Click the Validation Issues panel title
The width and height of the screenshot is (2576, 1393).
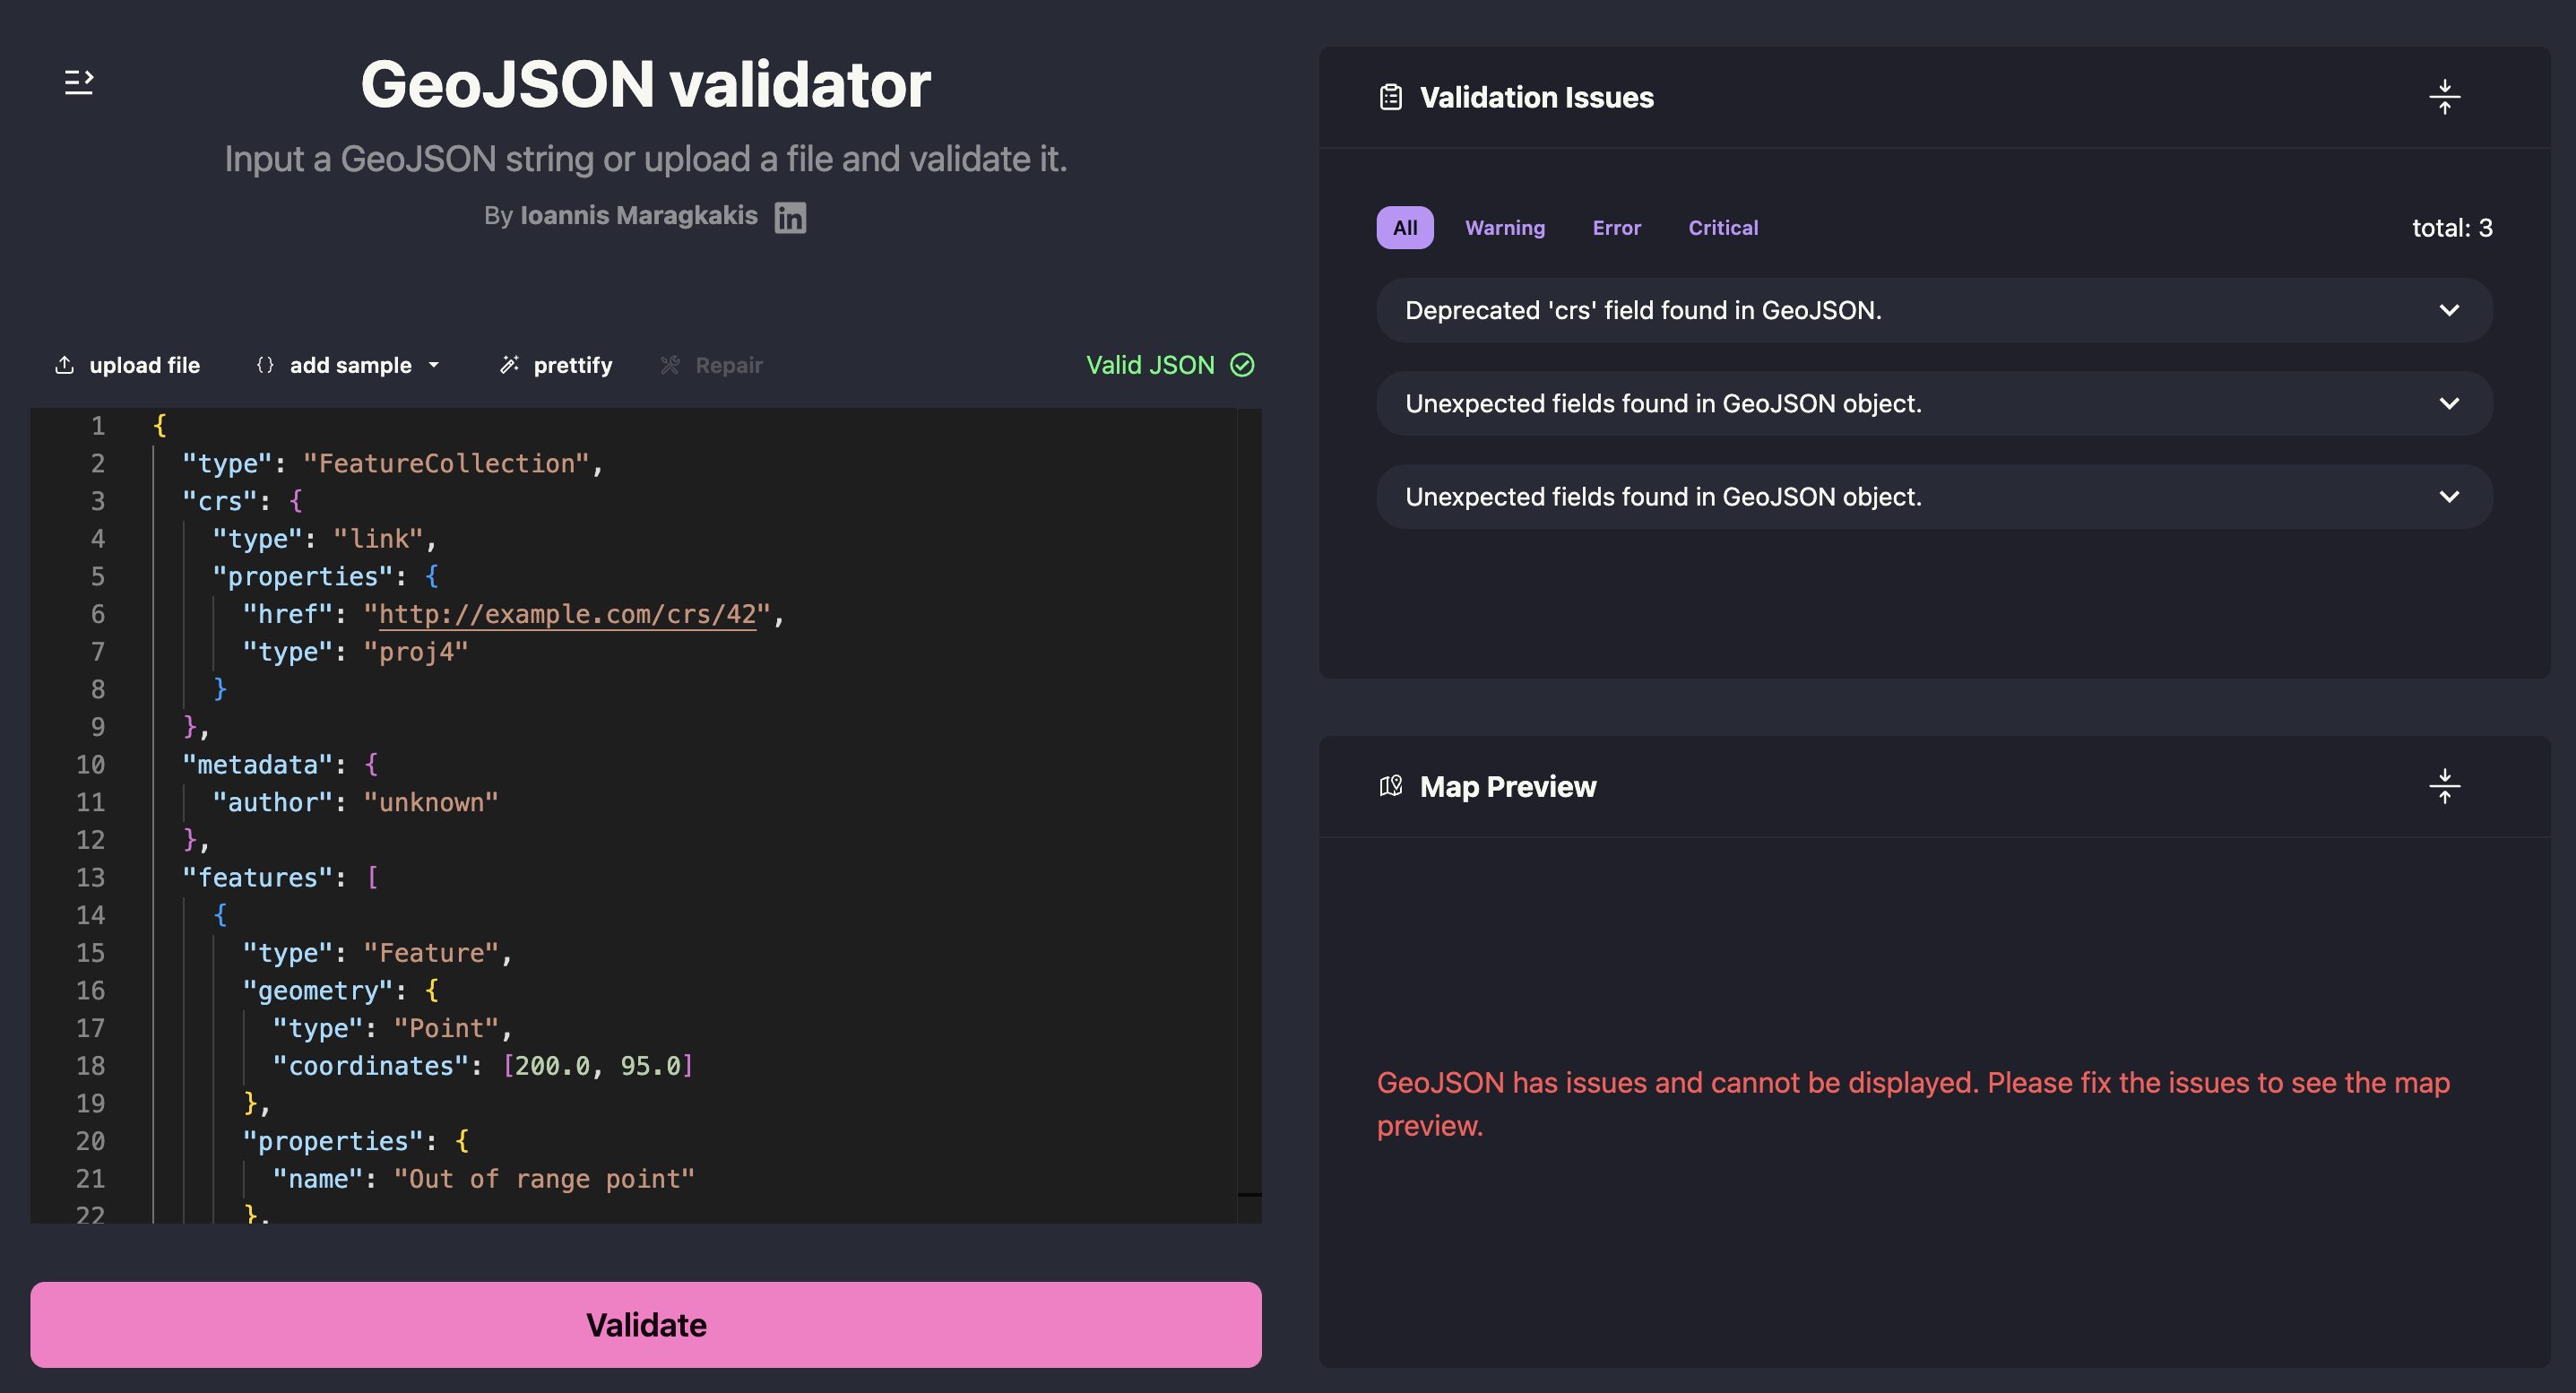1536,97
